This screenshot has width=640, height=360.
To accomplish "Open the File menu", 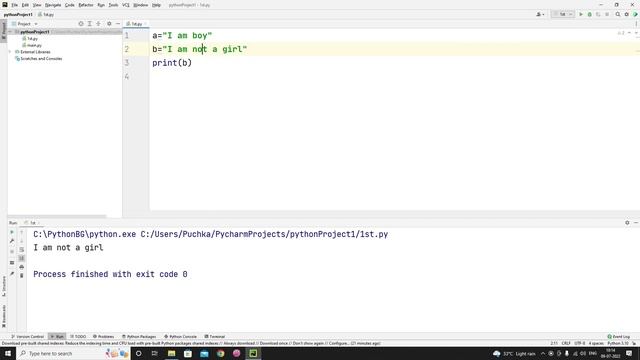I will pos(15,5).
